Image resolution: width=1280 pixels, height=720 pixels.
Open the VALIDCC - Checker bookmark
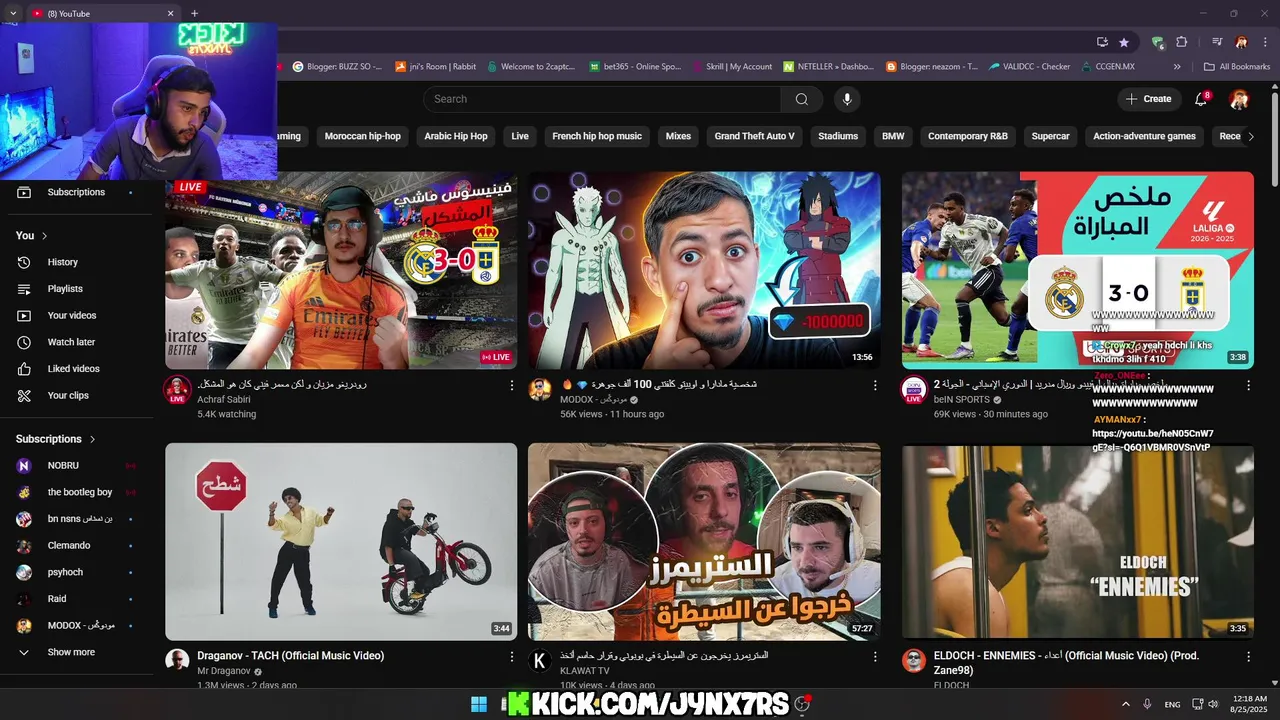click(x=1029, y=67)
